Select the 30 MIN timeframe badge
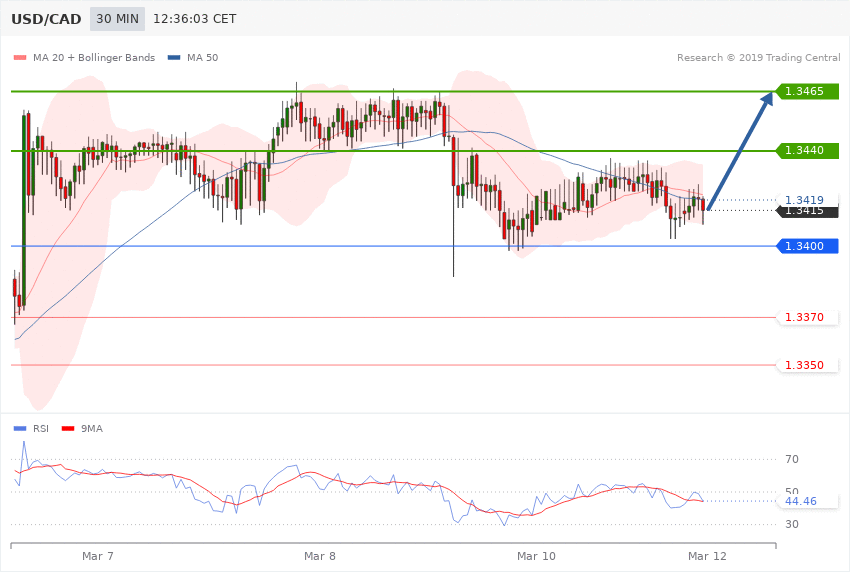The width and height of the screenshot is (850, 576). 117,19
